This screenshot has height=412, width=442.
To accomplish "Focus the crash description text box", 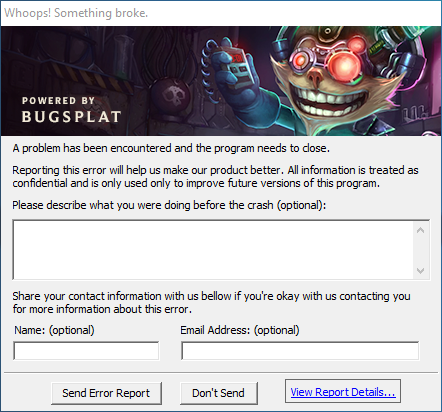I will (x=213, y=250).
